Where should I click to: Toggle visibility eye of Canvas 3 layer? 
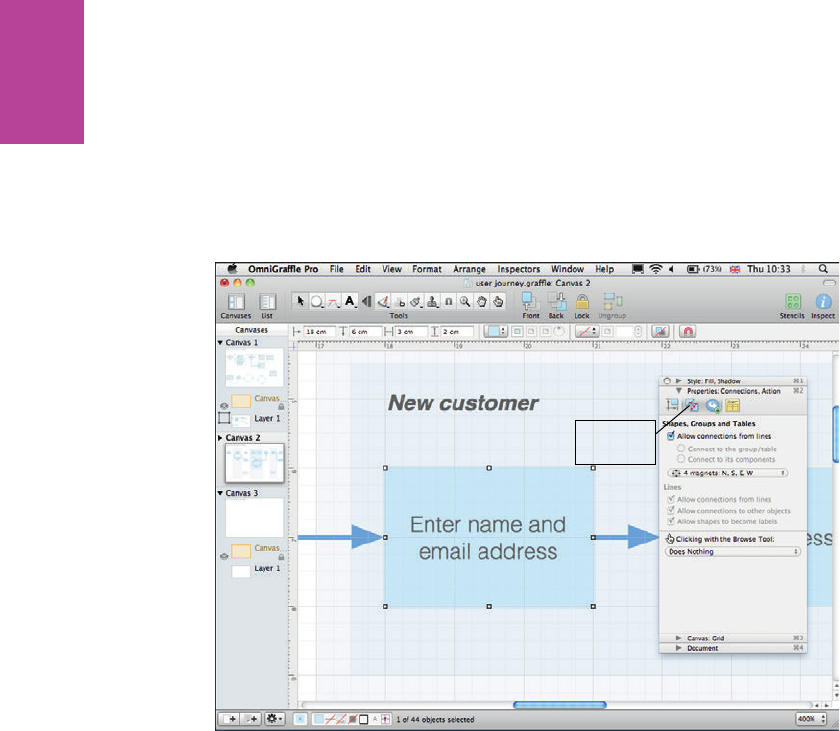224,556
